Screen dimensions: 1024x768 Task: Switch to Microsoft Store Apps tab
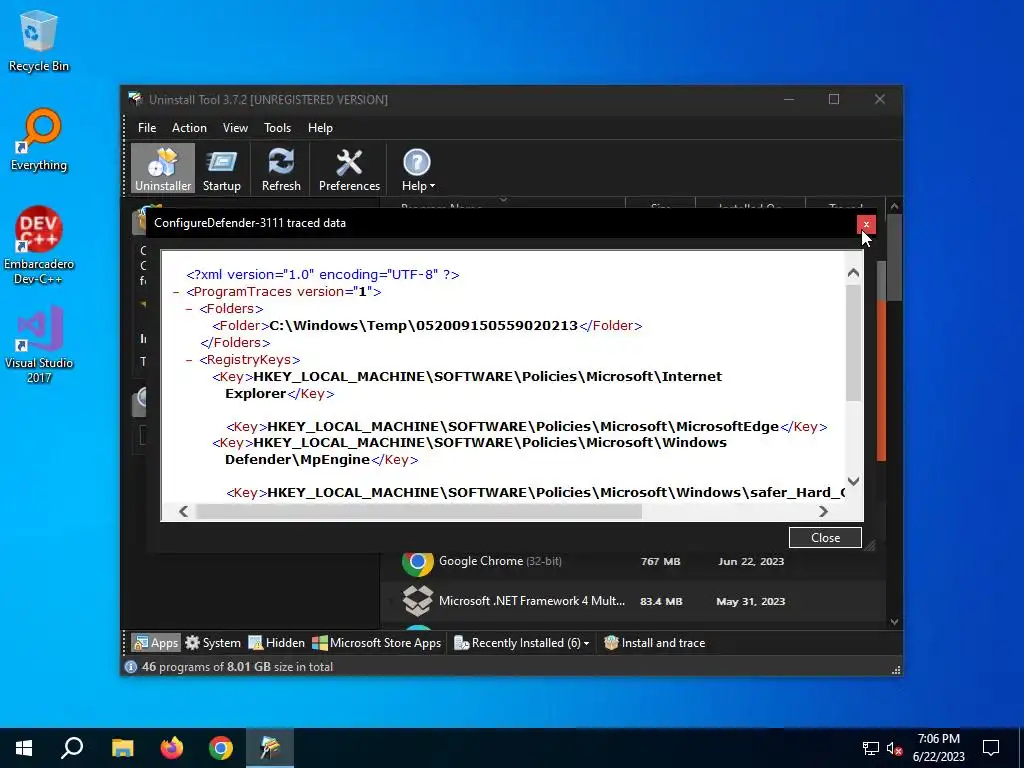[377, 643]
